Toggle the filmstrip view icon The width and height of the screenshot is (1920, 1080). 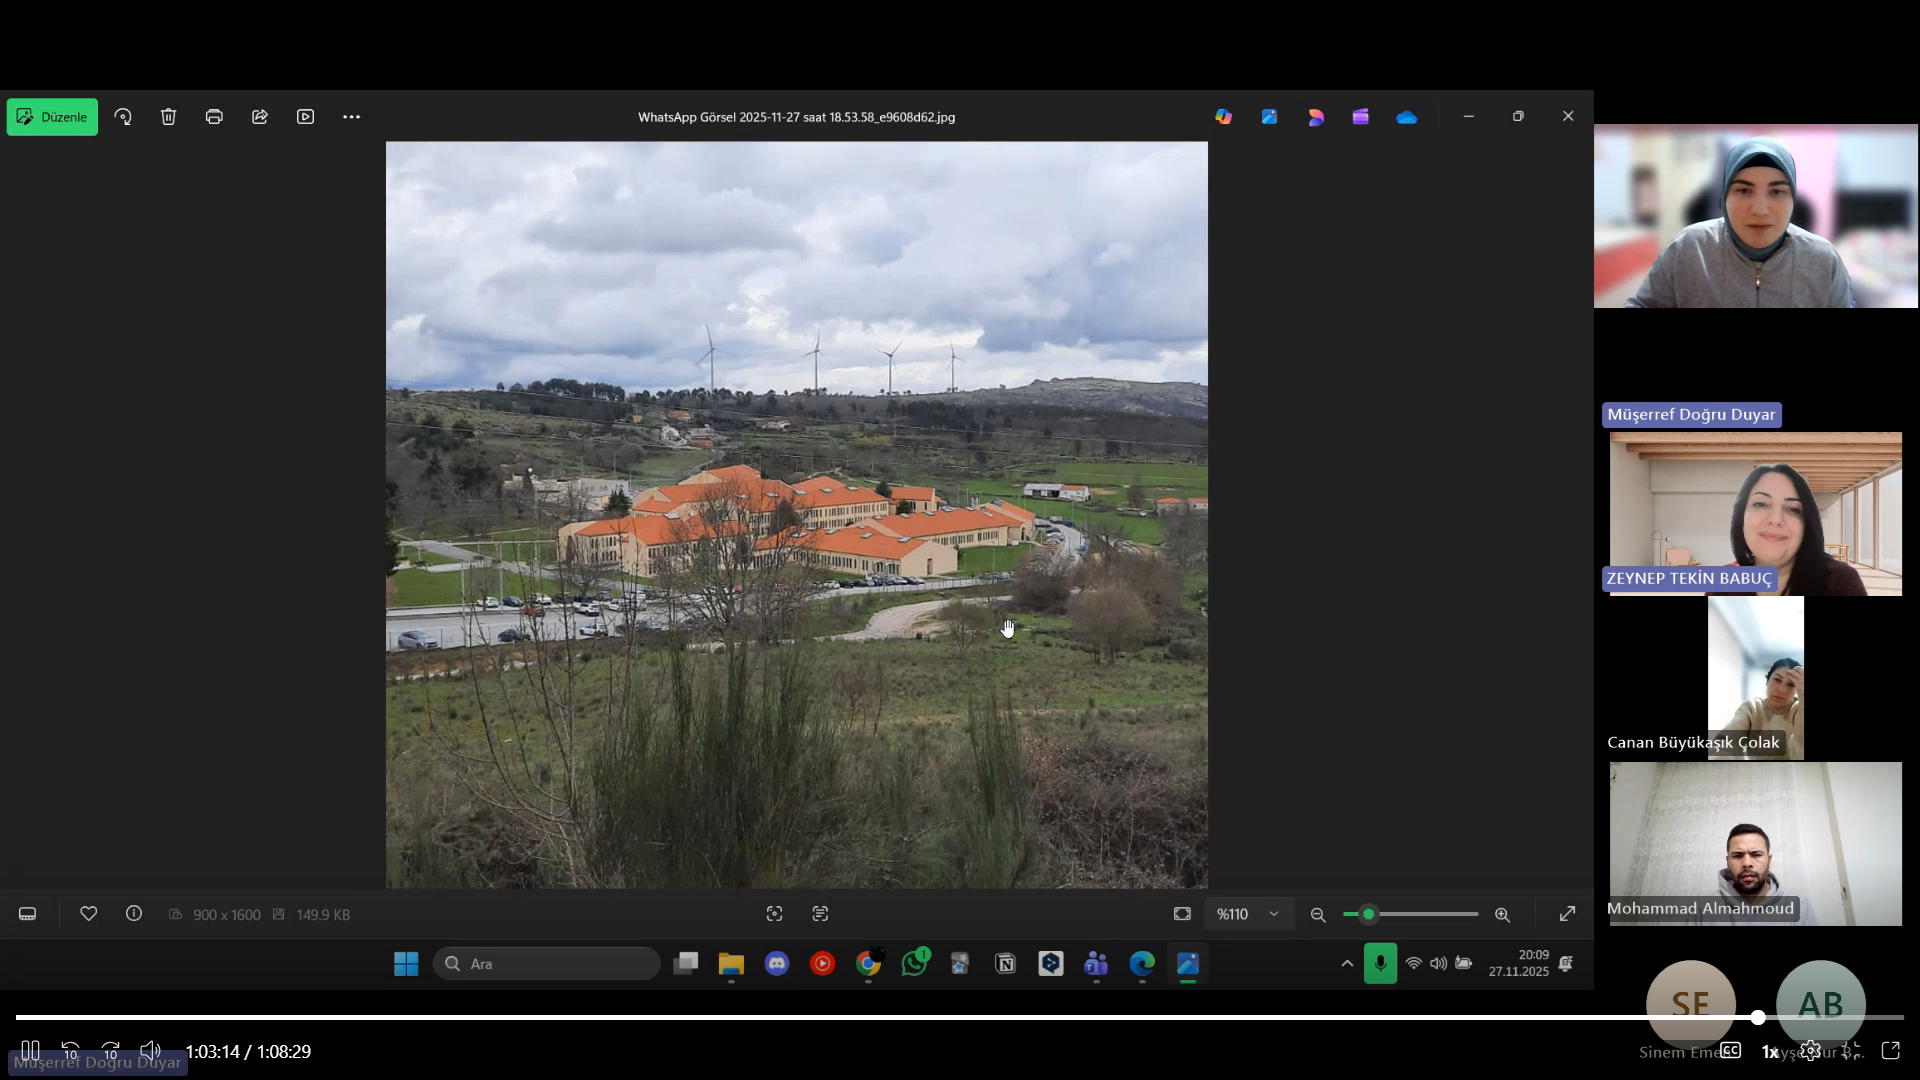click(x=28, y=914)
